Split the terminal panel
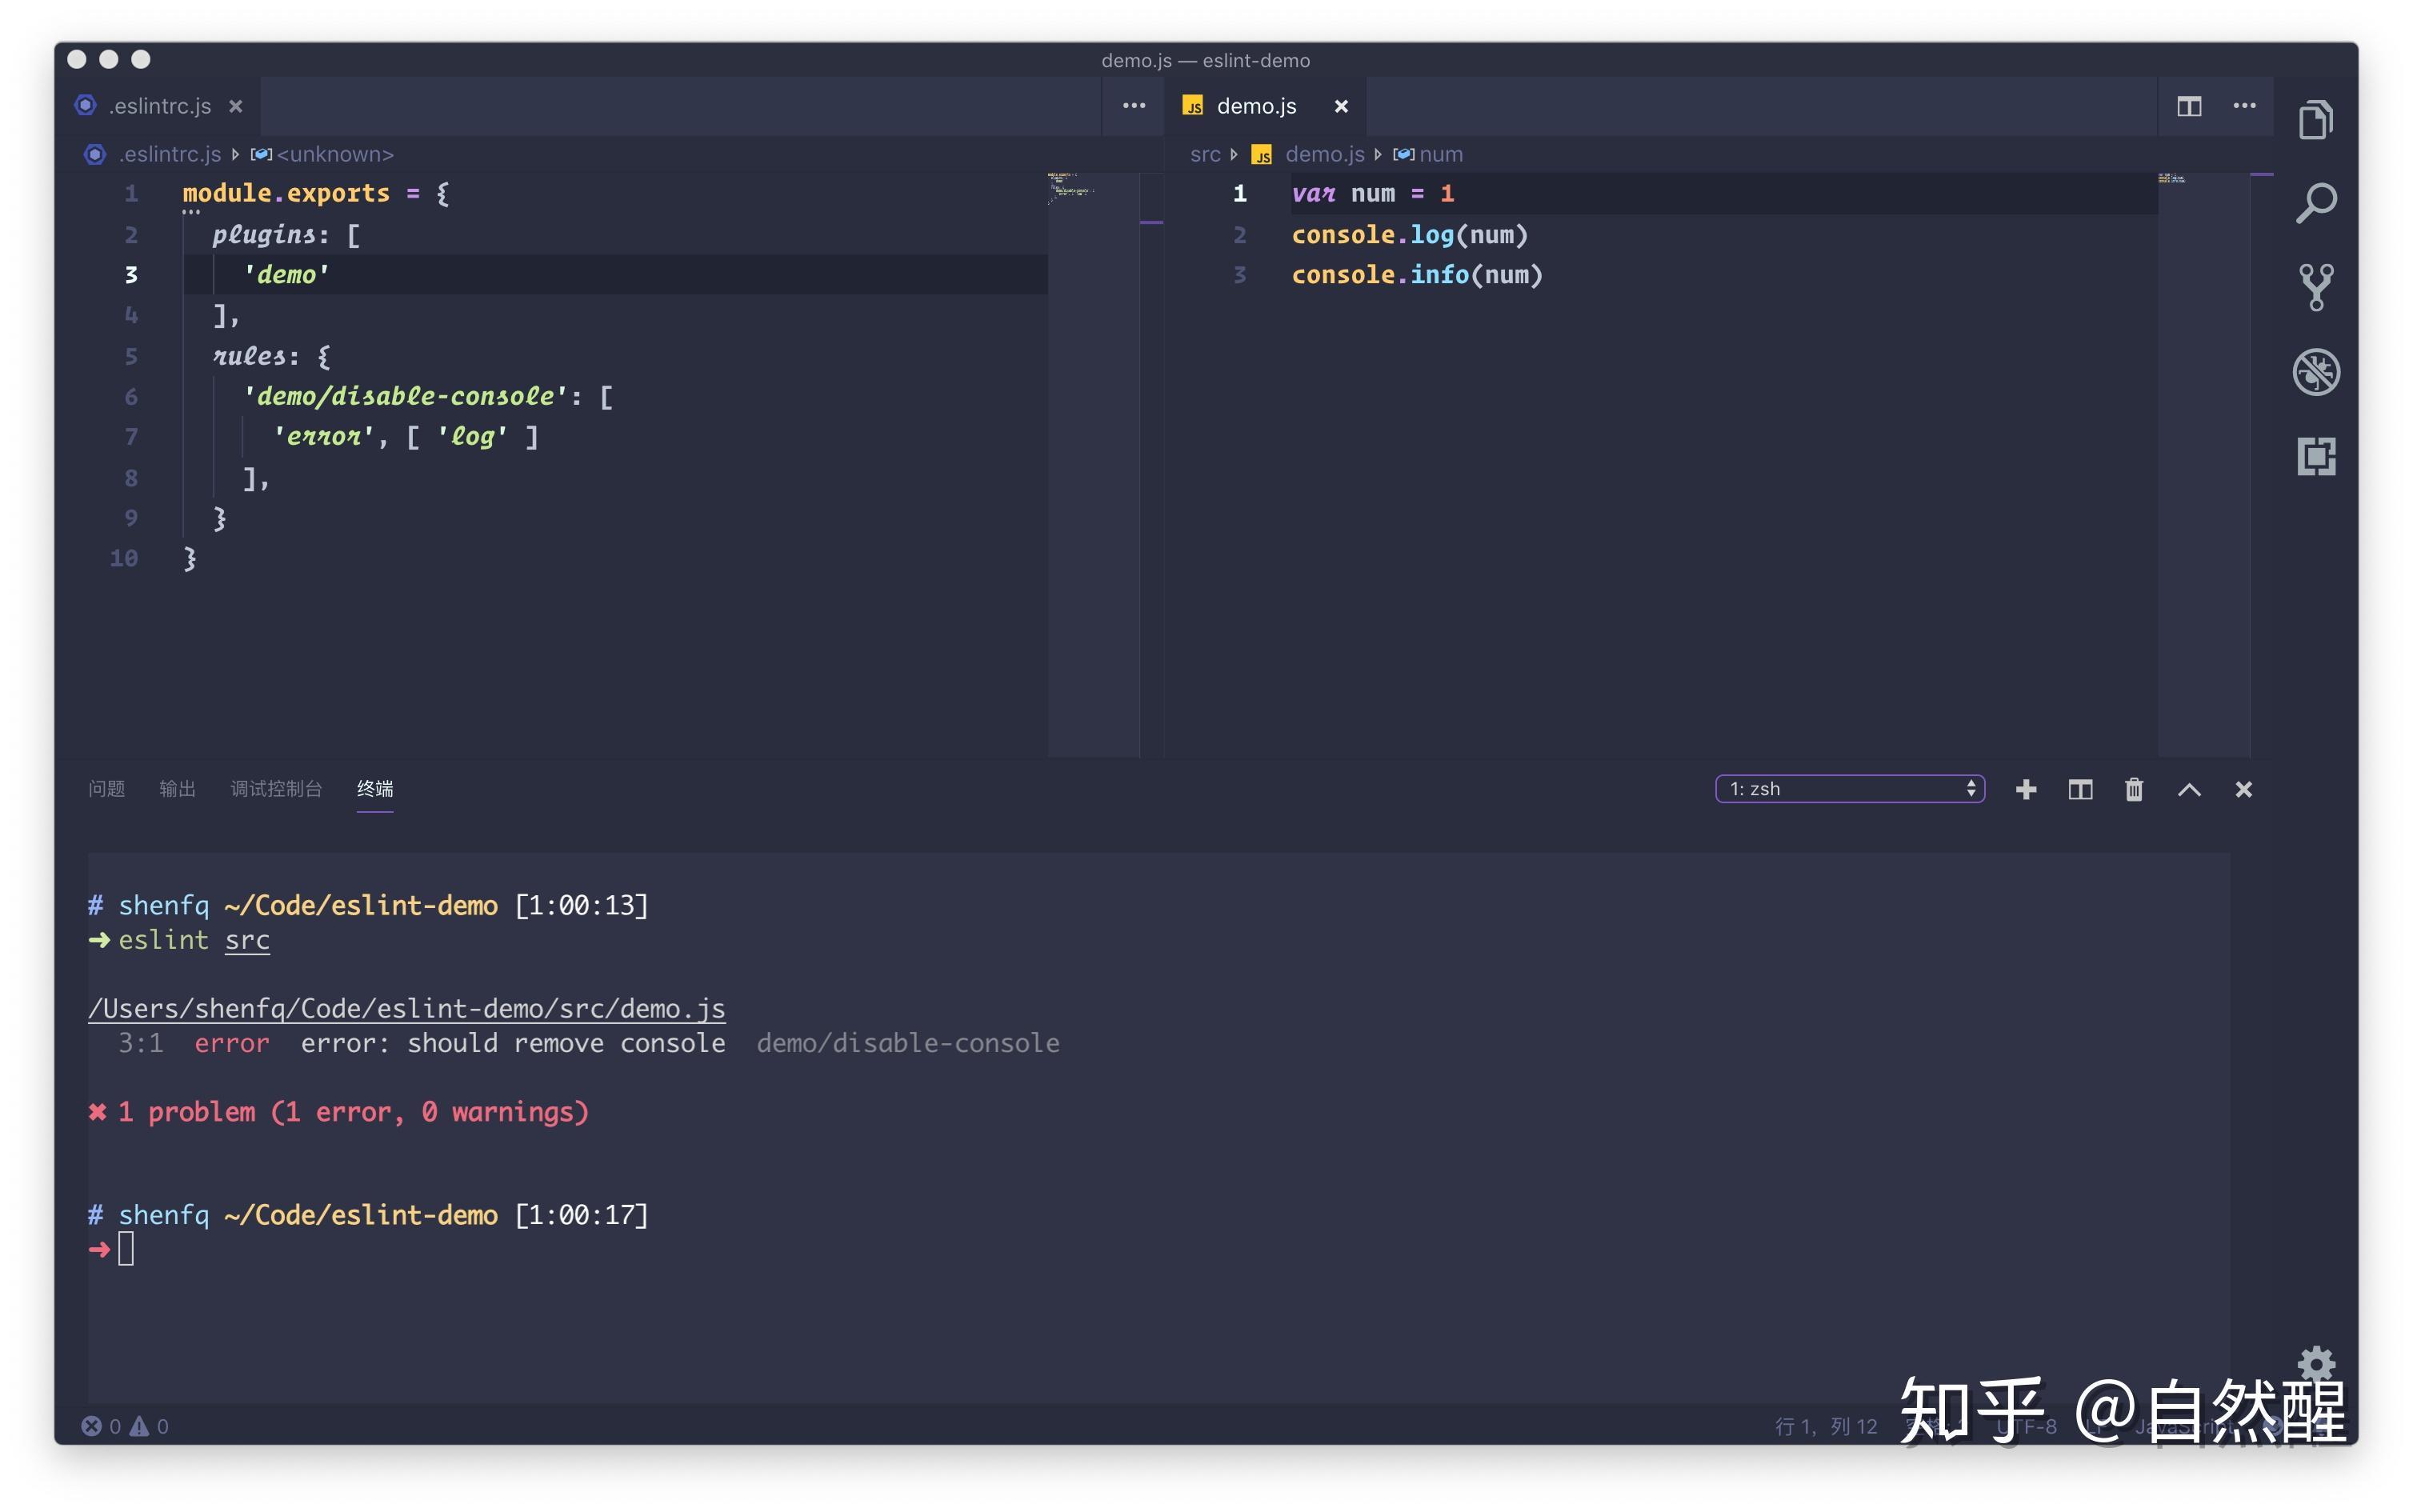Screen dimensions: 2413x1512 click(x=2079, y=789)
